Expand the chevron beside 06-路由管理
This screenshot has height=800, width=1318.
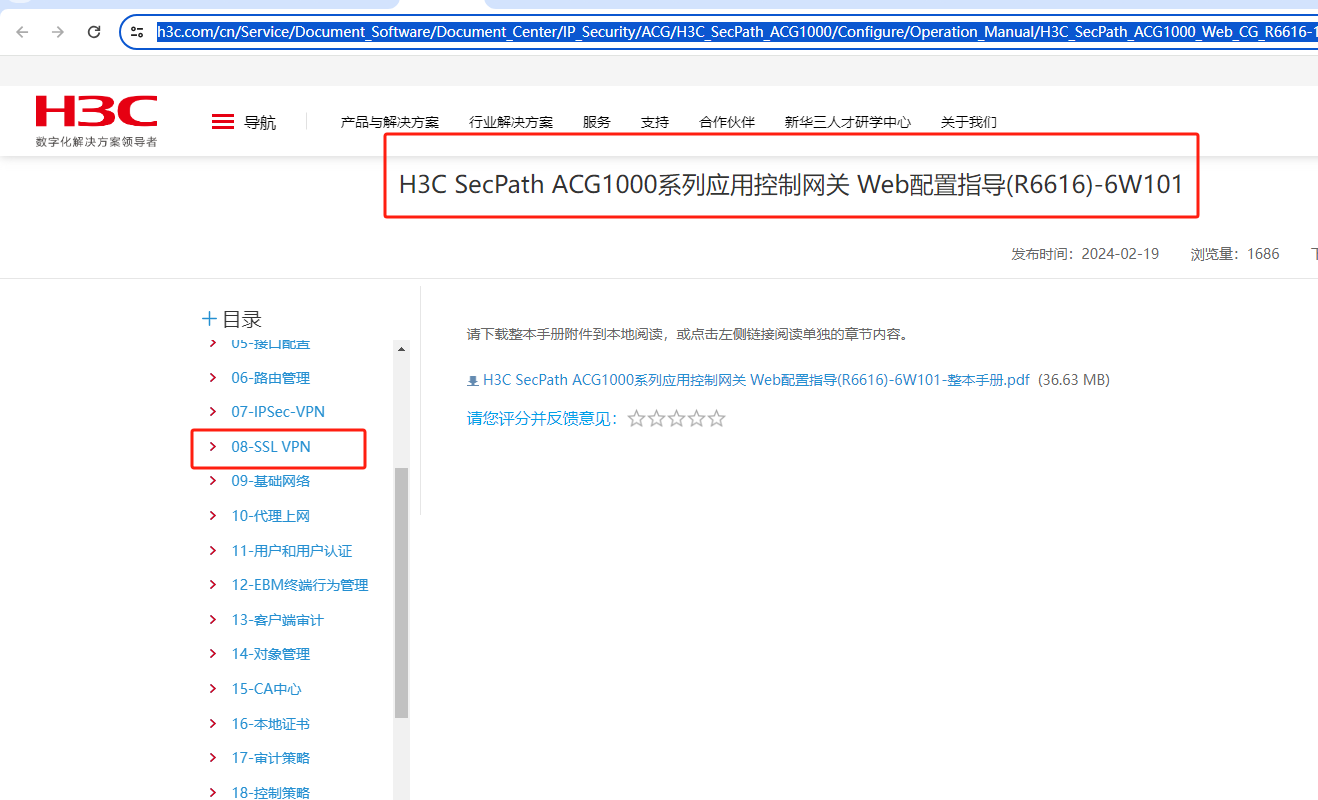pos(212,377)
